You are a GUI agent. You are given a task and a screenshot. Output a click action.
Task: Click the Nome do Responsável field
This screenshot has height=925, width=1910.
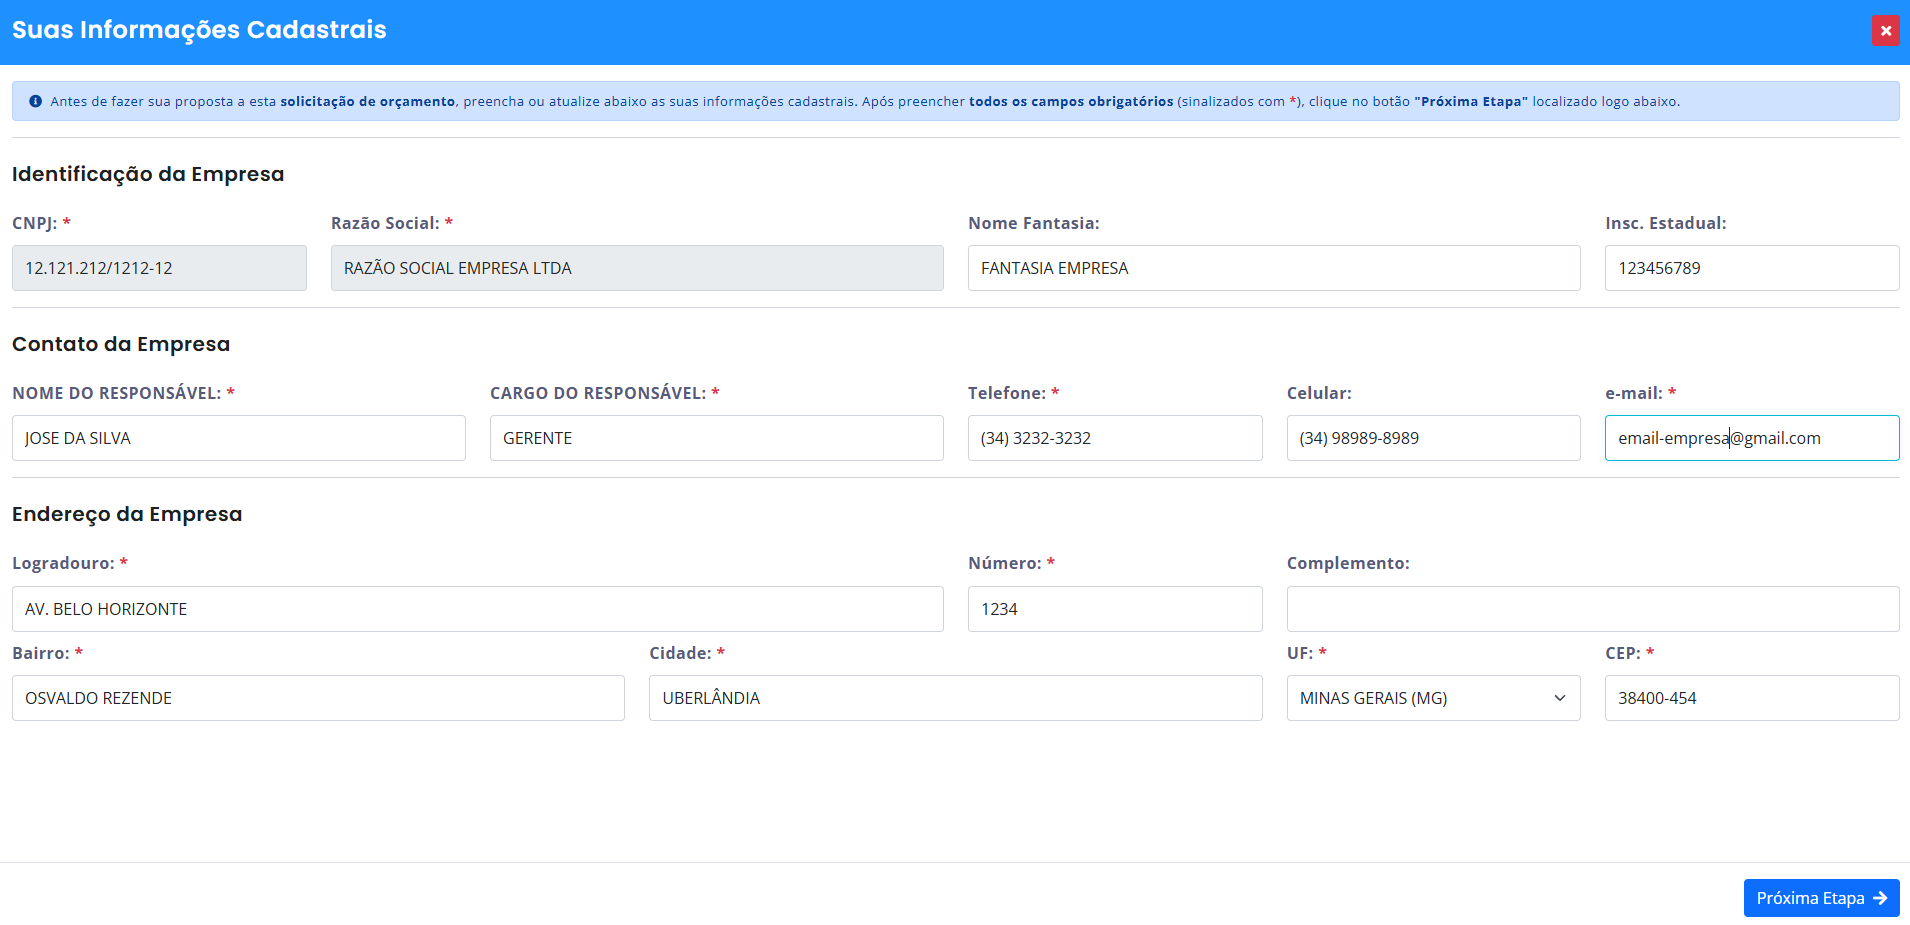238,438
